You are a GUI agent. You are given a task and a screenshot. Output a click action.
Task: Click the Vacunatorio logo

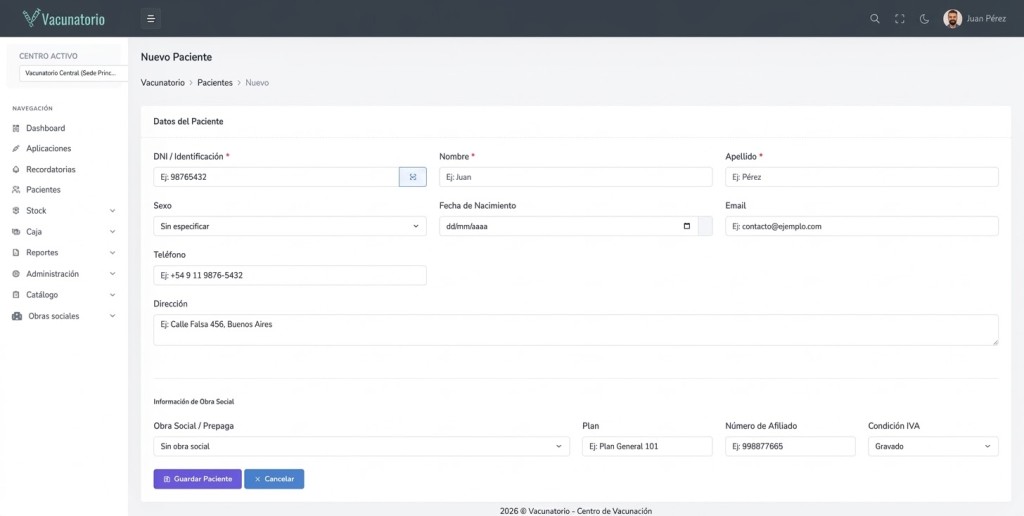click(x=63, y=18)
